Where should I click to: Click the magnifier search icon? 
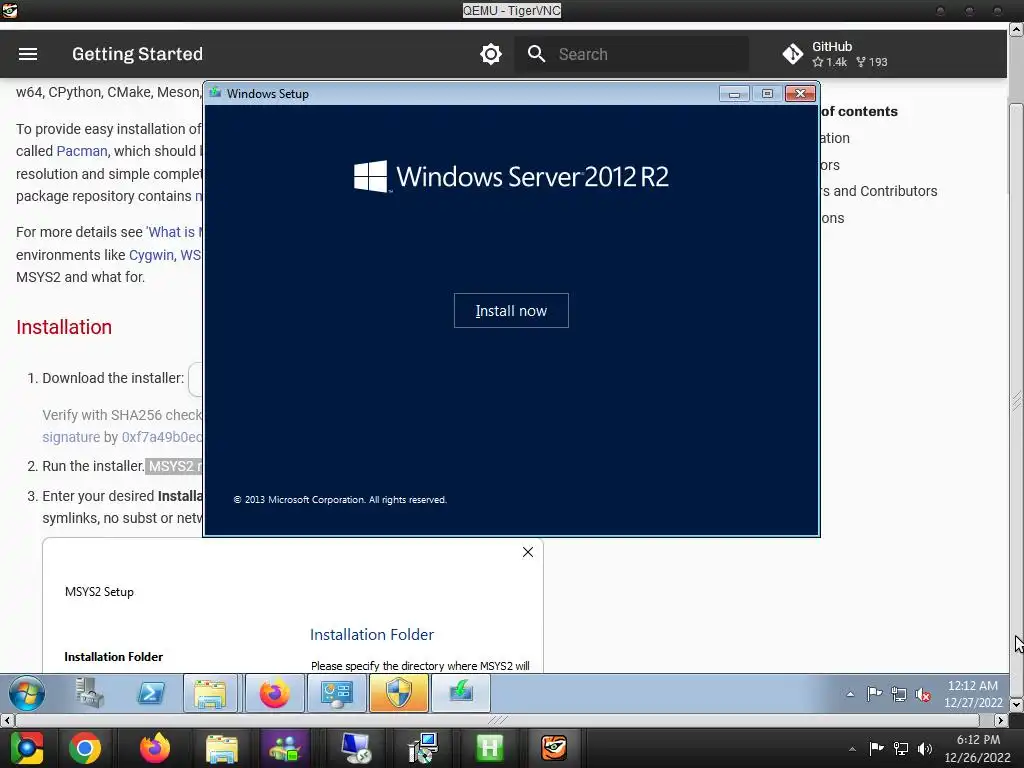(x=536, y=54)
